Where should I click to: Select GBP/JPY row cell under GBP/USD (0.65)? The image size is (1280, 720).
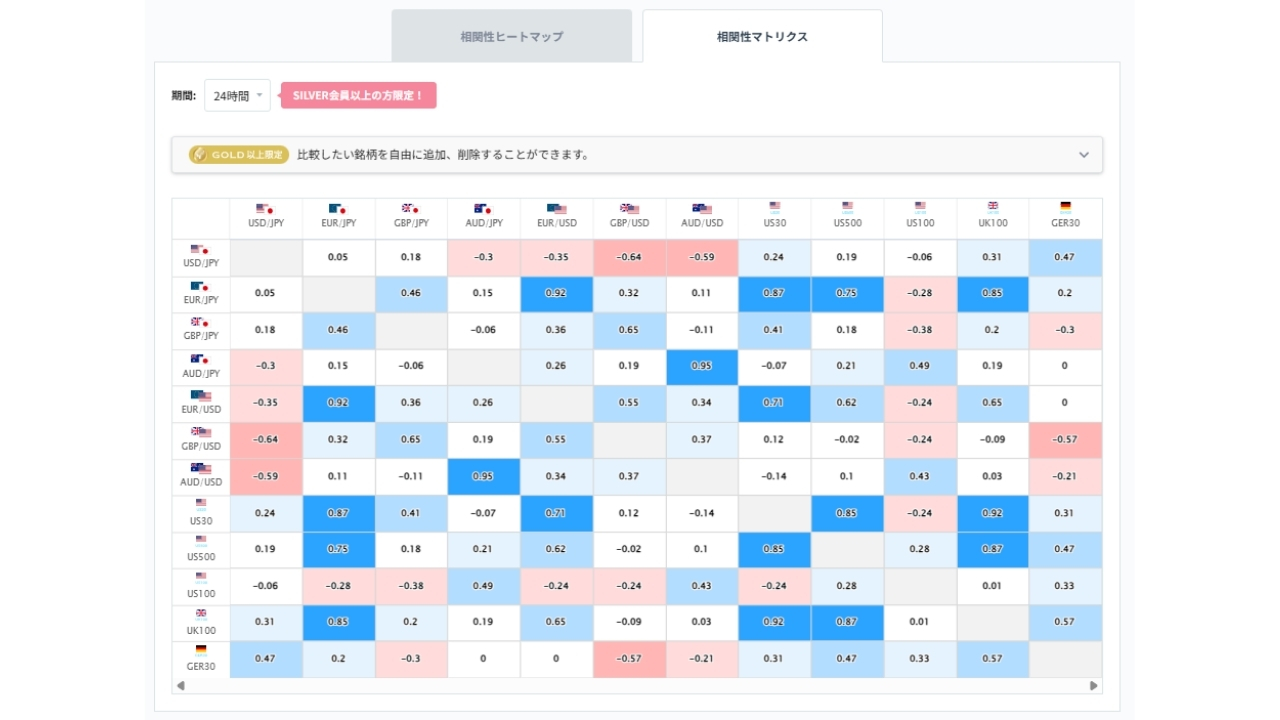(x=629, y=330)
